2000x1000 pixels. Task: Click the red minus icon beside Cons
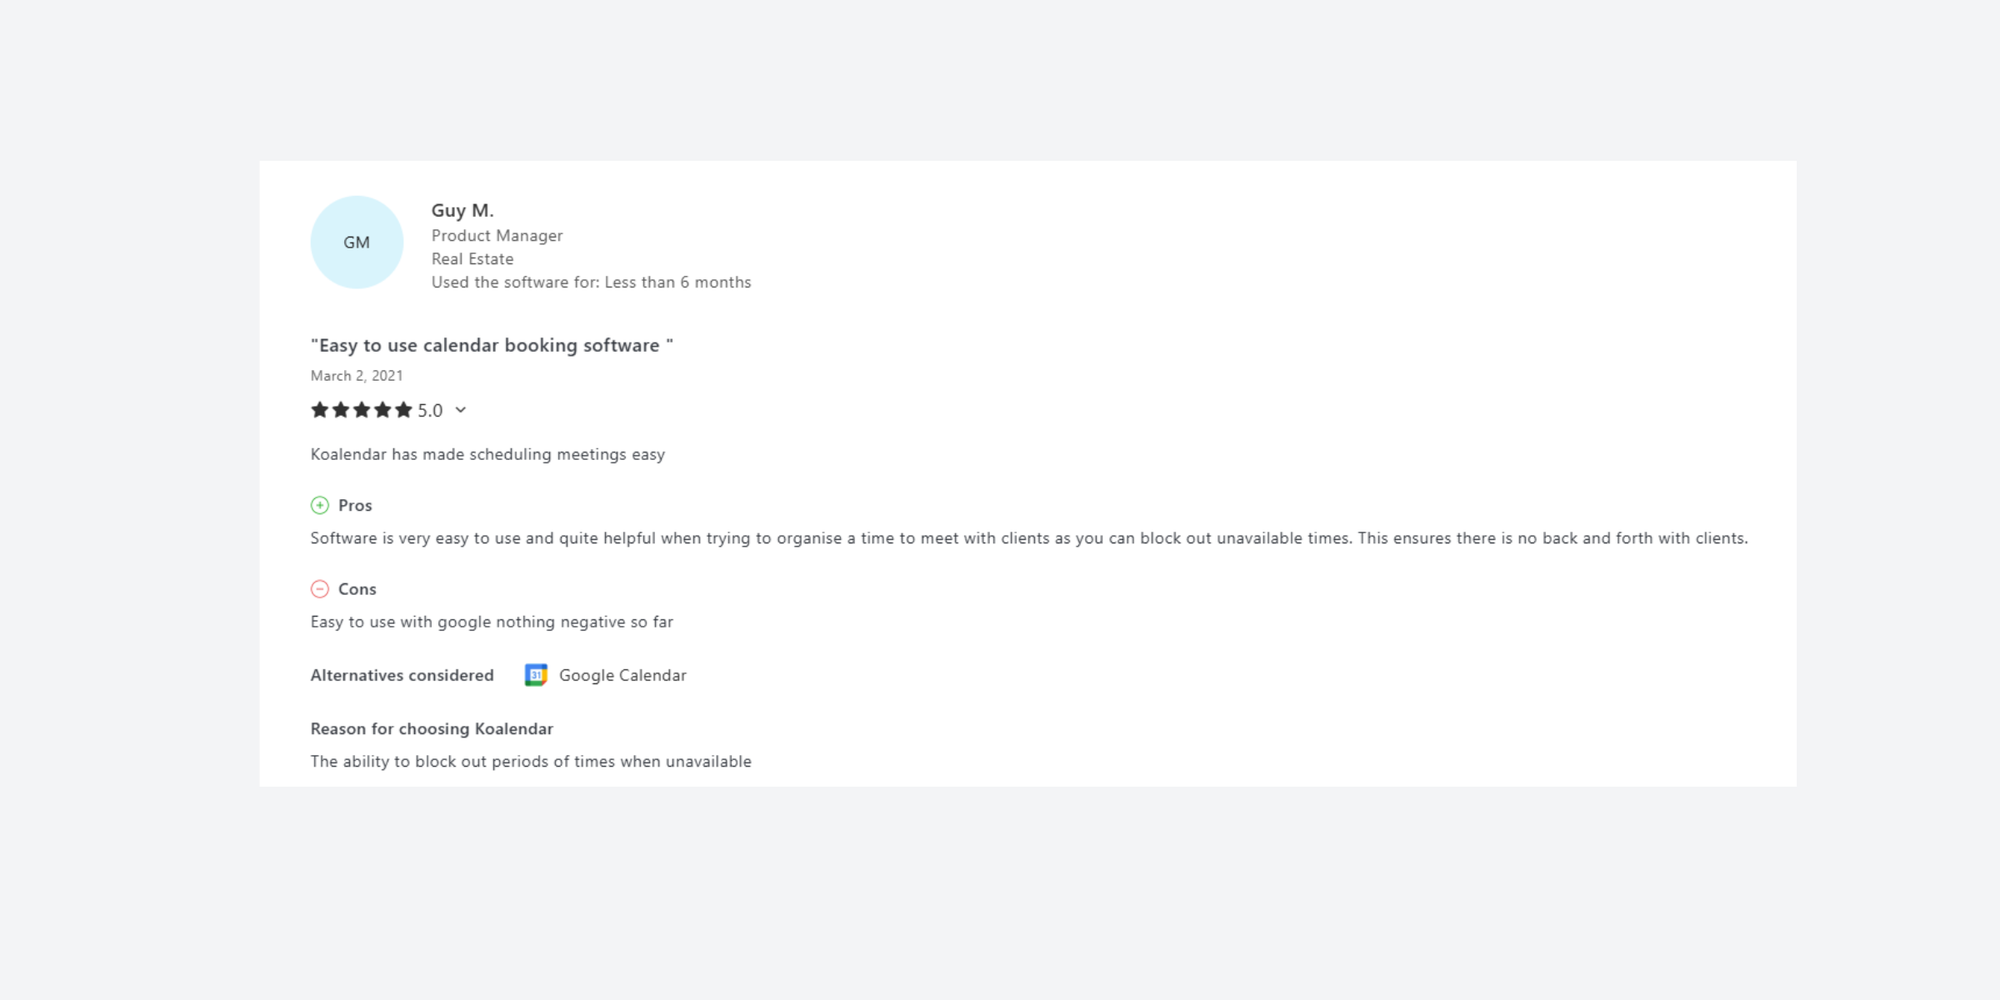(x=320, y=589)
